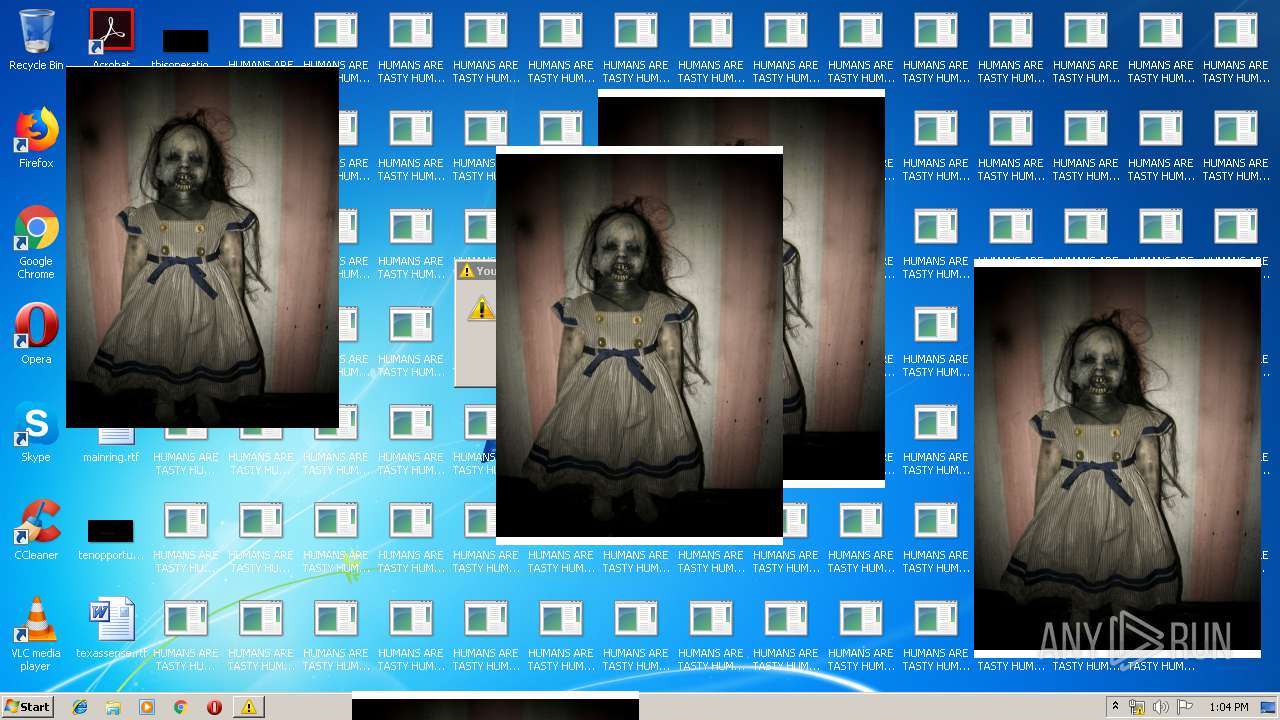Image resolution: width=1280 pixels, height=720 pixels.
Task: Click the doll picture overlapping the warning dialog
Action: click(x=639, y=346)
